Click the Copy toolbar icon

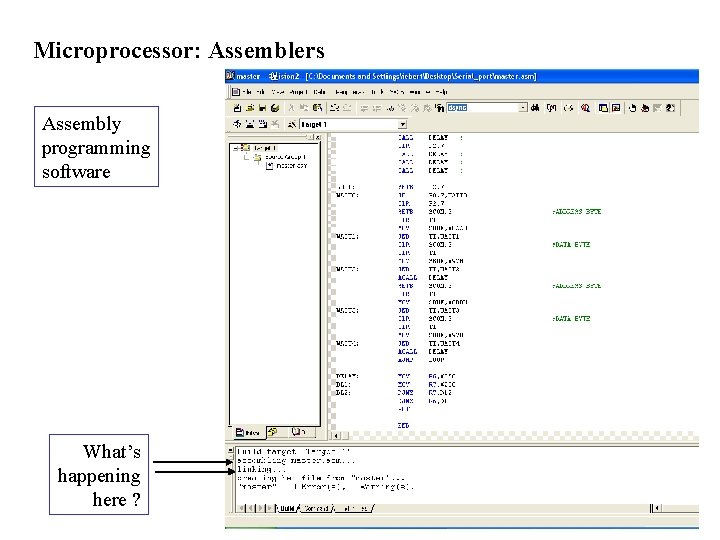tap(304, 108)
